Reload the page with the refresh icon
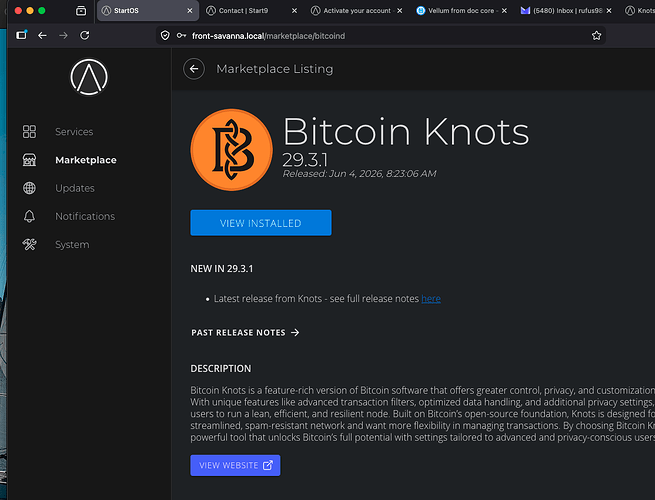Viewport: 655px width, 500px height. pos(85,36)
